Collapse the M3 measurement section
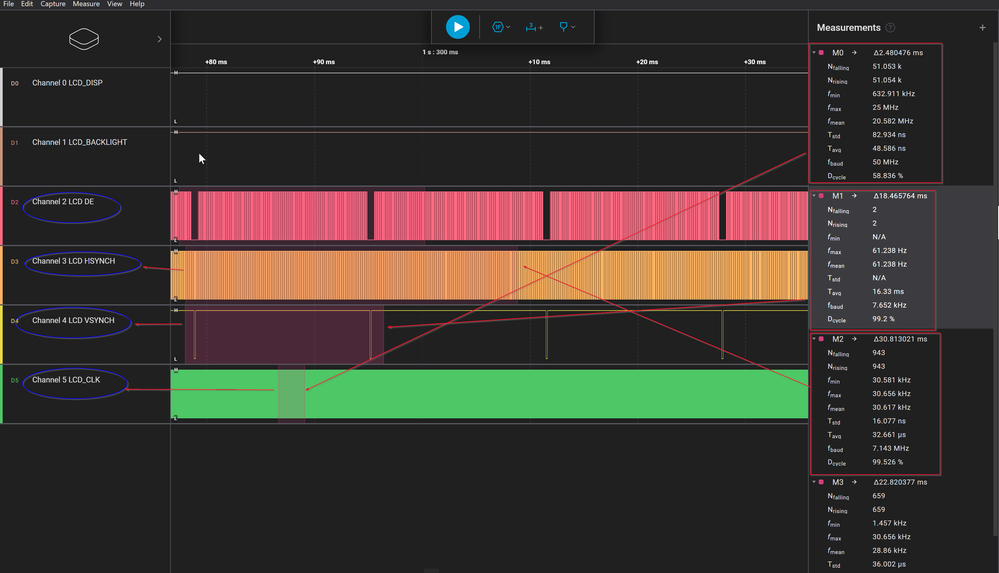999x573 pixels. pos(814,482)
